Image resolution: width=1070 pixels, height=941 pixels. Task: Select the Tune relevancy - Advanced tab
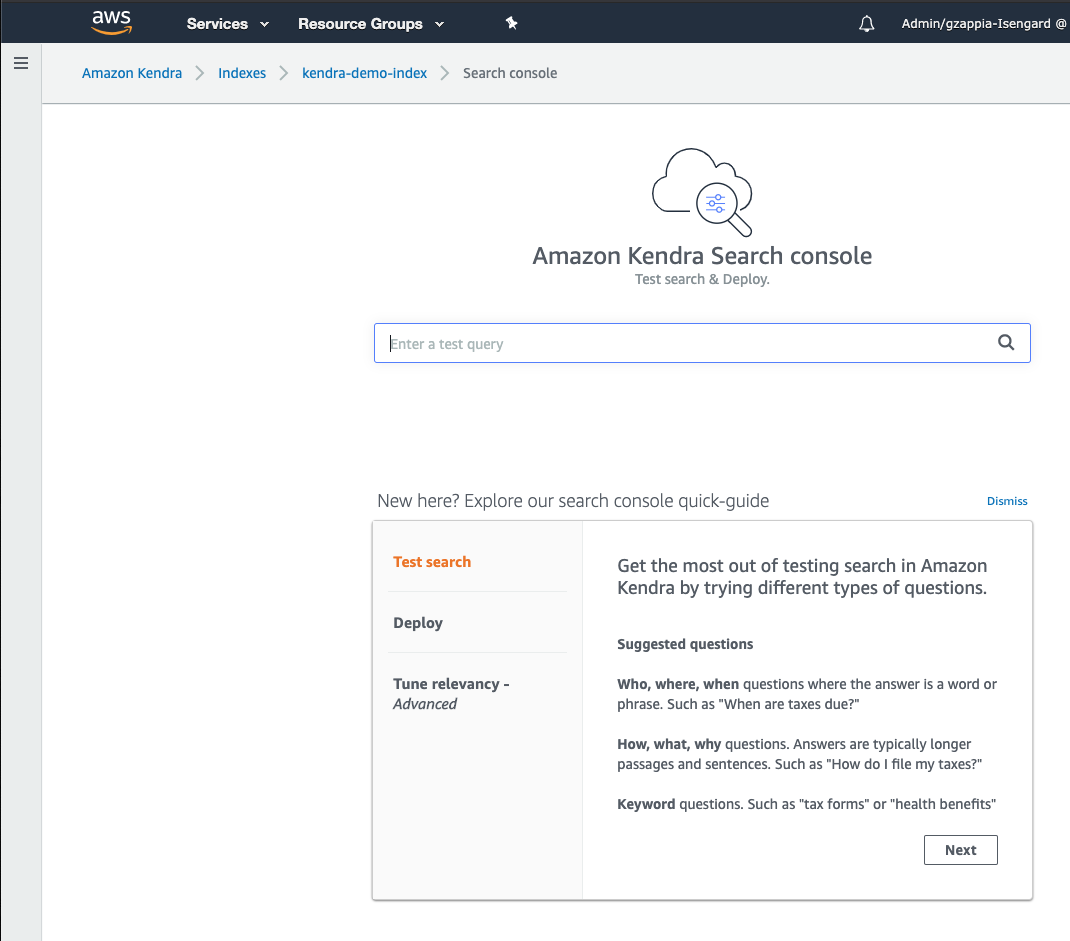[x=451, y=694]
